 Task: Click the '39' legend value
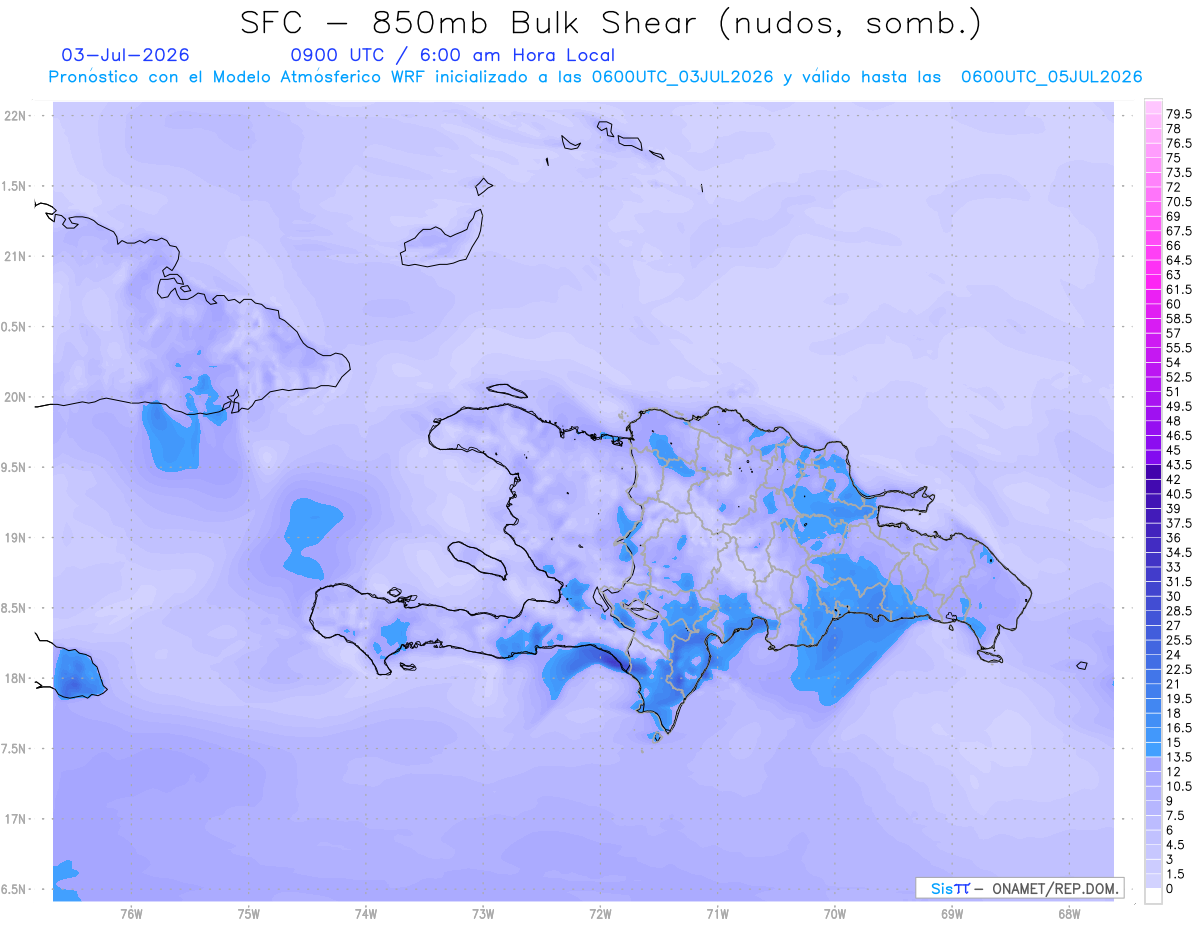[x=1174, y=508]
